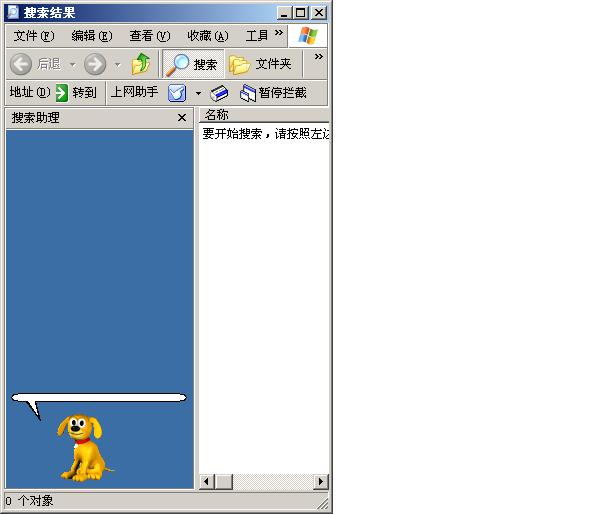Screen dimensions: 594x514
Task: Open the 编辑(E) menu
Action: point(92,36)
